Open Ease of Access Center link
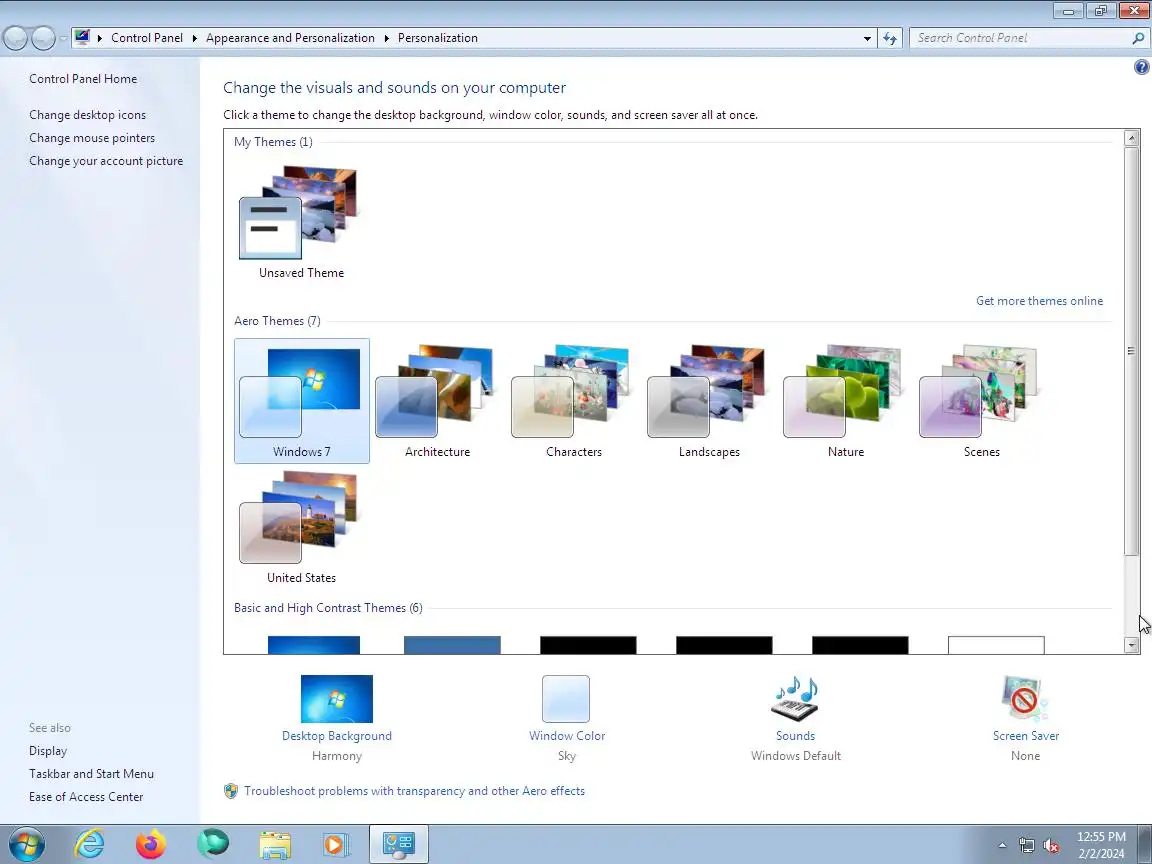This screenshot has height=864, width=1152. [x=86, y=797]
